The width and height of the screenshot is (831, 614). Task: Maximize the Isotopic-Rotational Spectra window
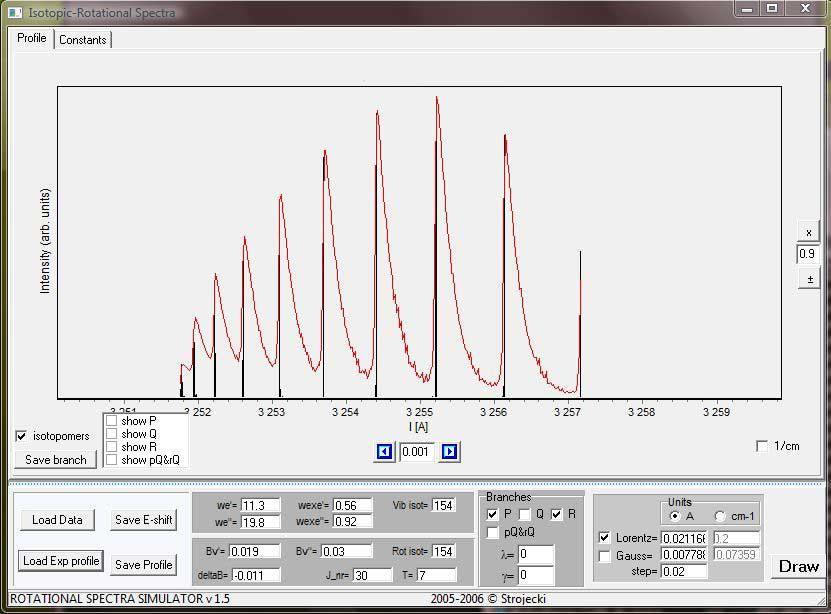pyautogui.click(x=772, y=8)
